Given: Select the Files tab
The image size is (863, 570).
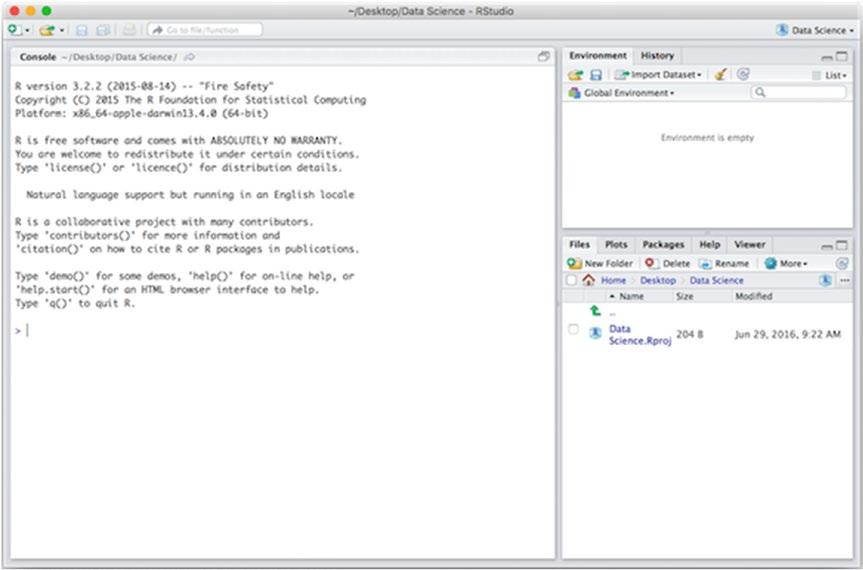Looking at the screenshot, I should (580, 244).
